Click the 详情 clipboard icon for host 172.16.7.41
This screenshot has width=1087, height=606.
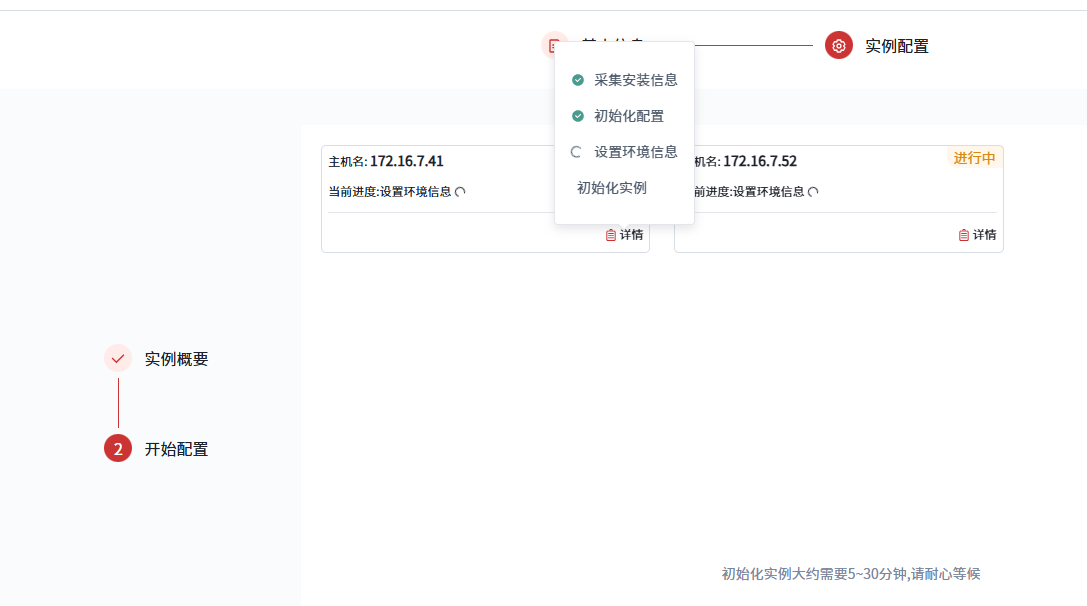(611, 235)
